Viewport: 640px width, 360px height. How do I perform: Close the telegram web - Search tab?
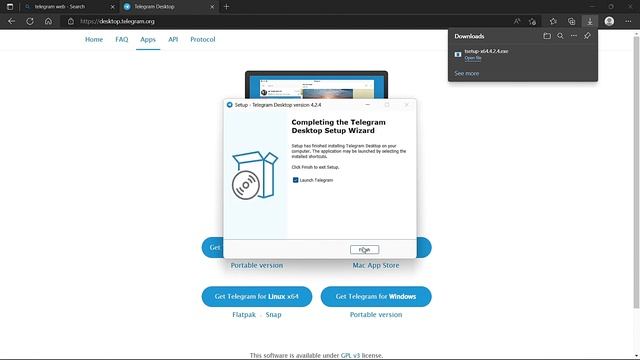(x=113, y=7)
